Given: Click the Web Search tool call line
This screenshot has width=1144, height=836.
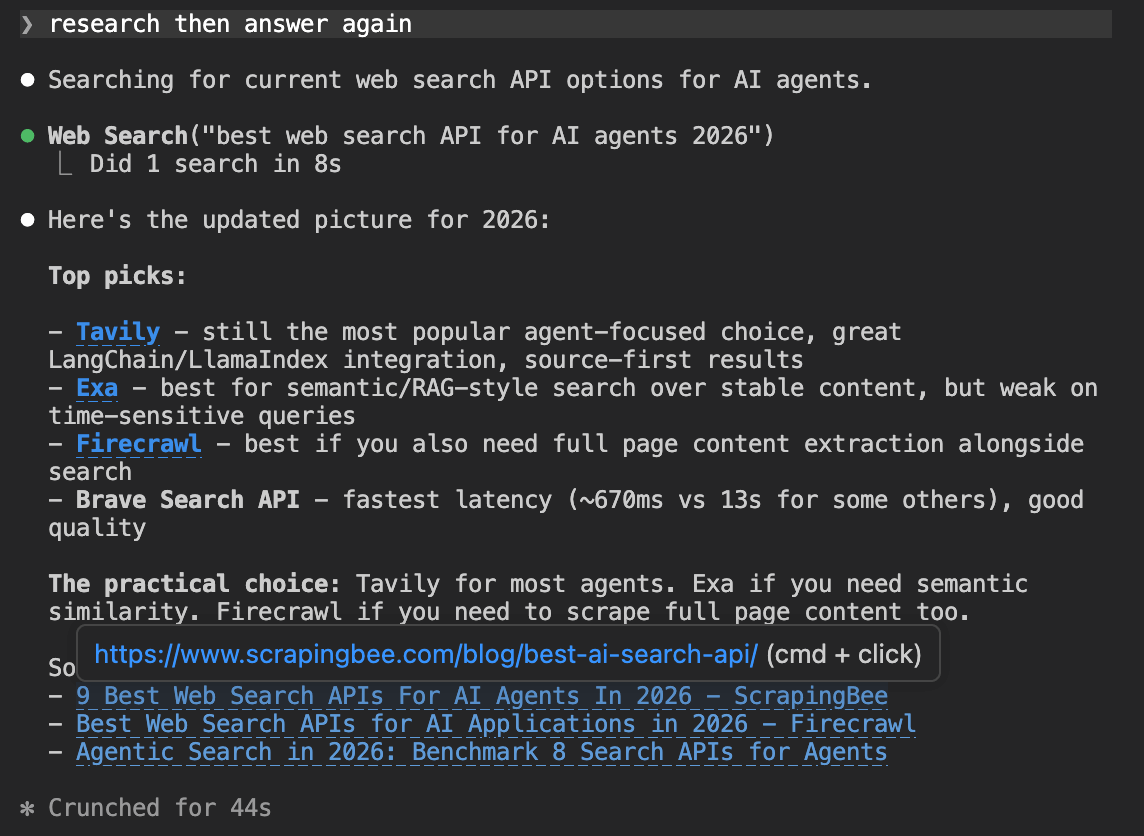Looking at the screenshot, I should (x=410, y=136).
